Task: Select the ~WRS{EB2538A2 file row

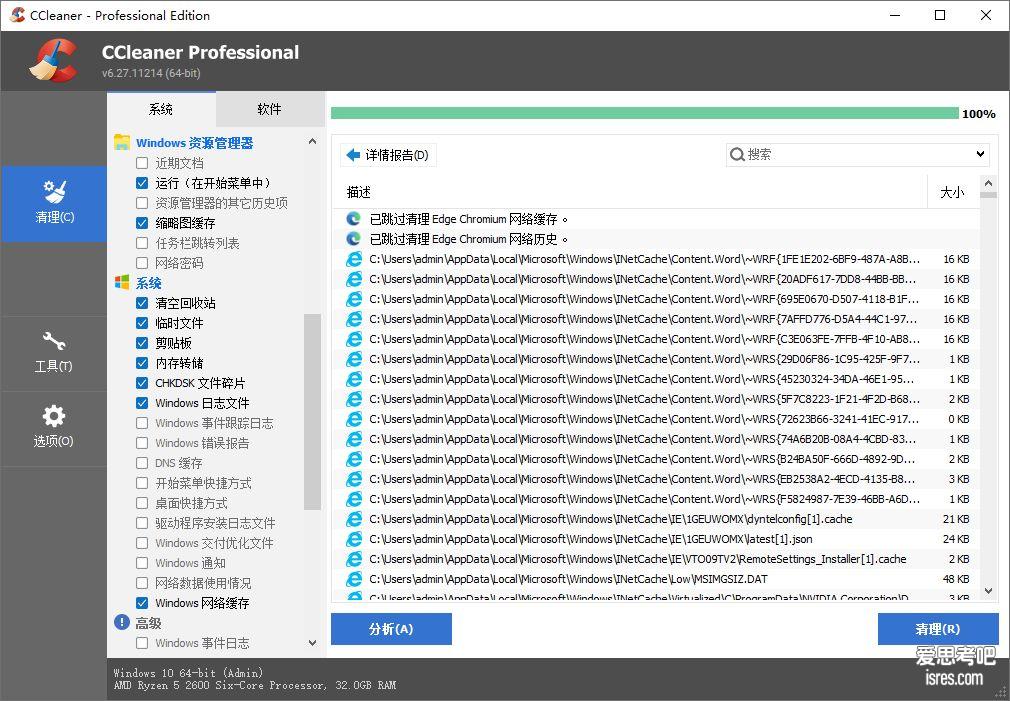Action: (656, 479)
